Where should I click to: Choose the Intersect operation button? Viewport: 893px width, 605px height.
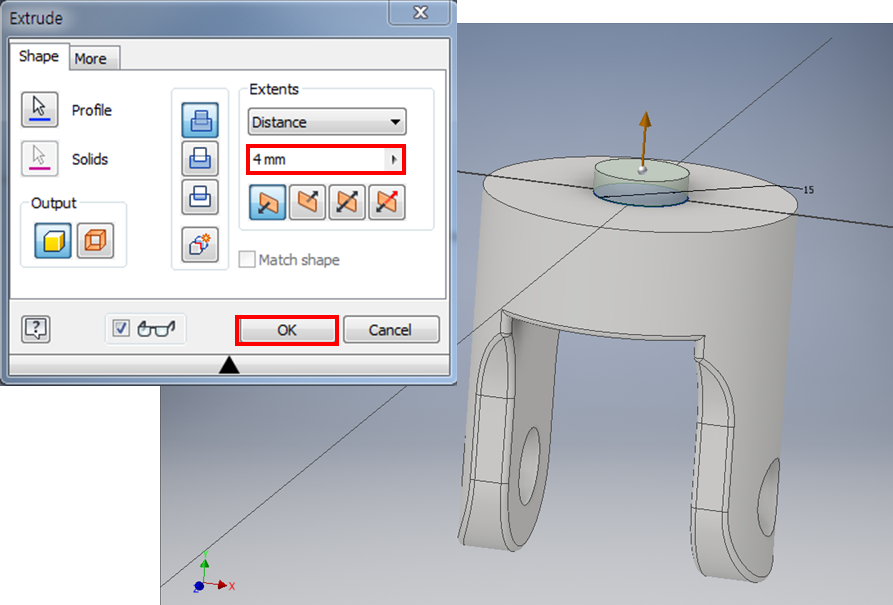pos(200,197)
